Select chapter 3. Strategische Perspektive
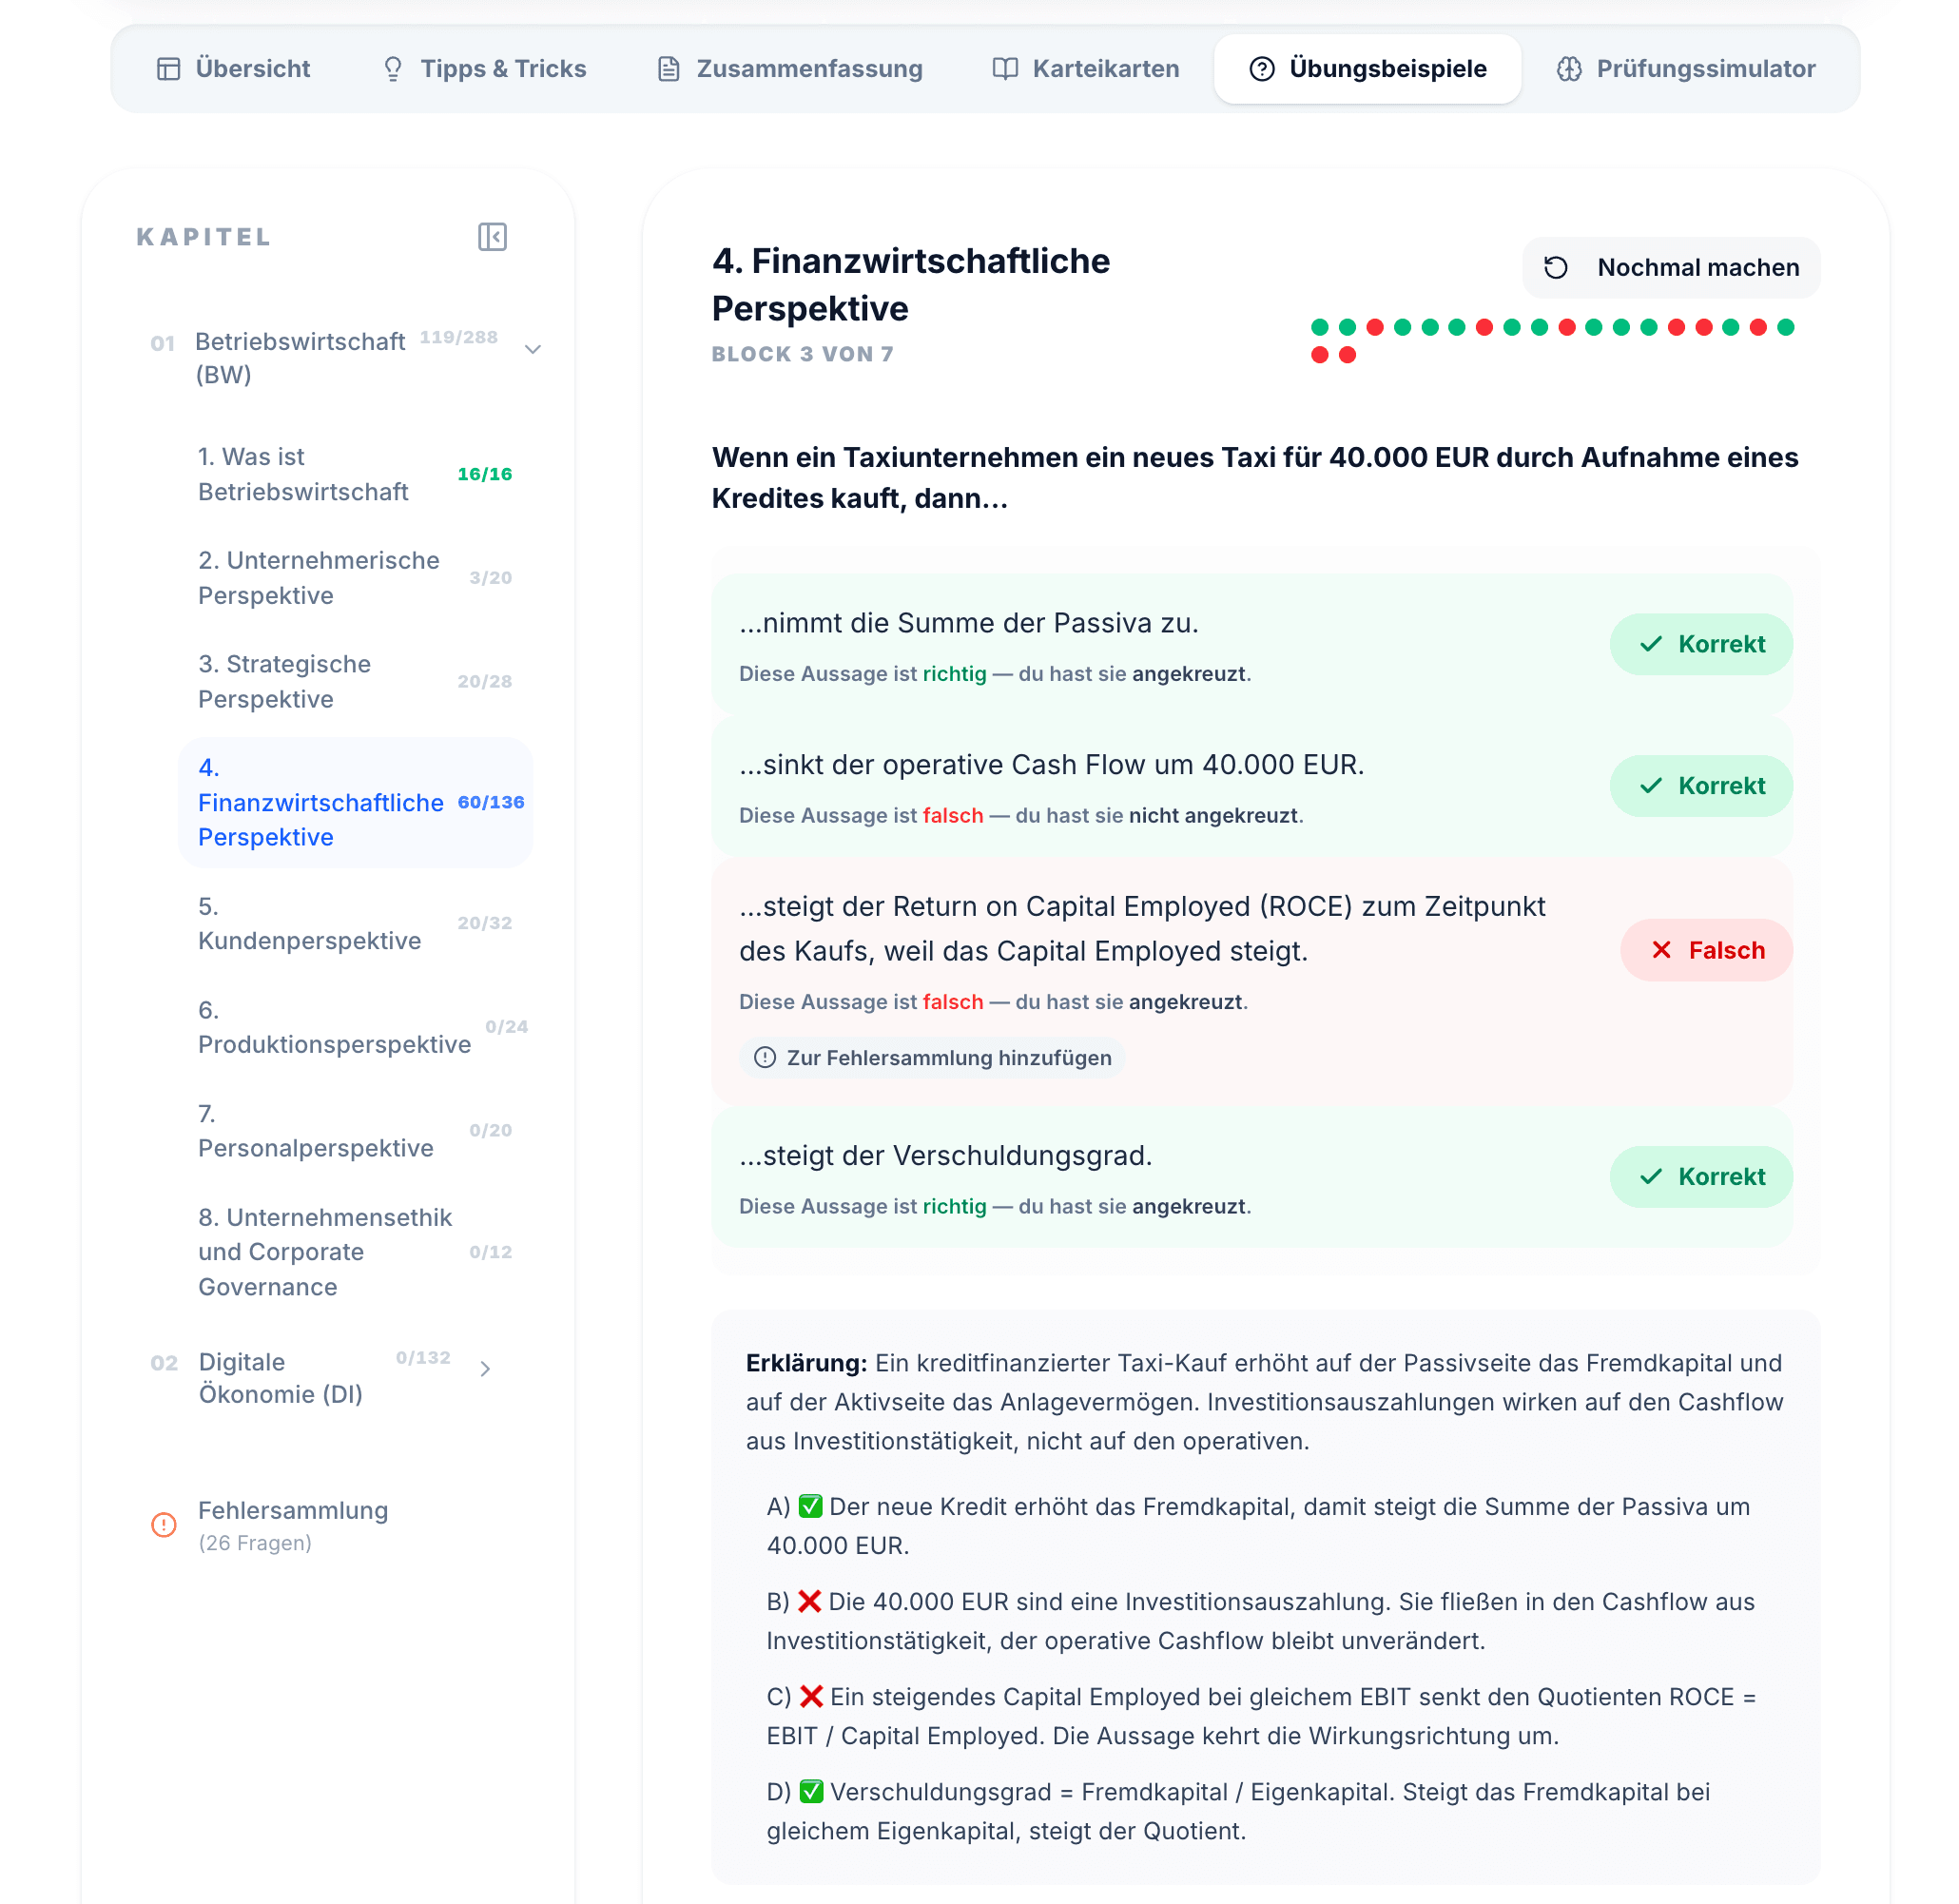Screen dimensions: 1959x1904 356,681
